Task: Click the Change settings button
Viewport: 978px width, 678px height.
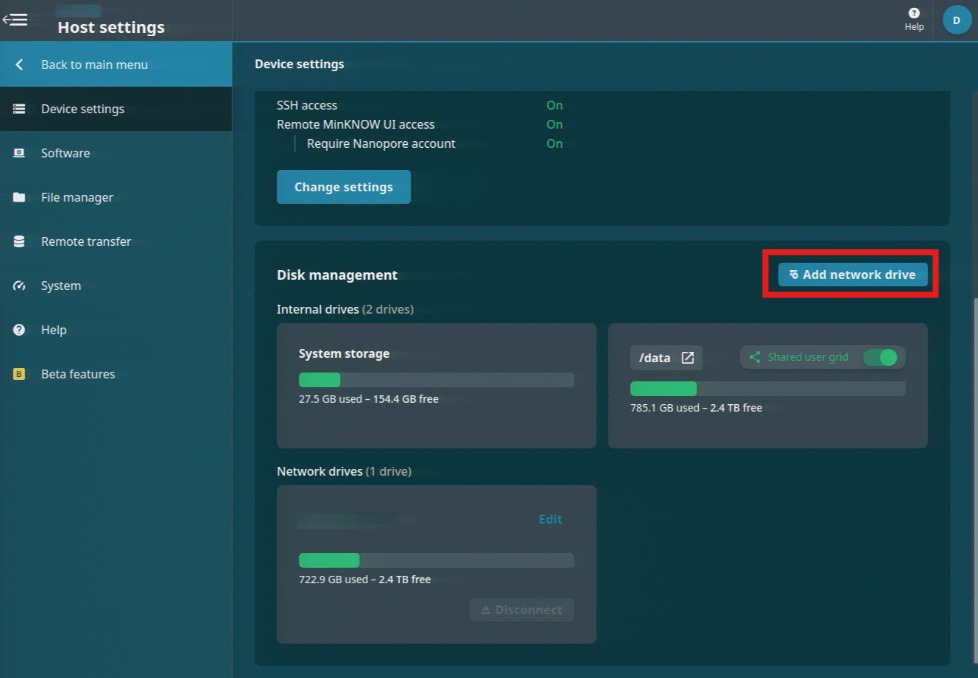Action: tap(343, 186)
